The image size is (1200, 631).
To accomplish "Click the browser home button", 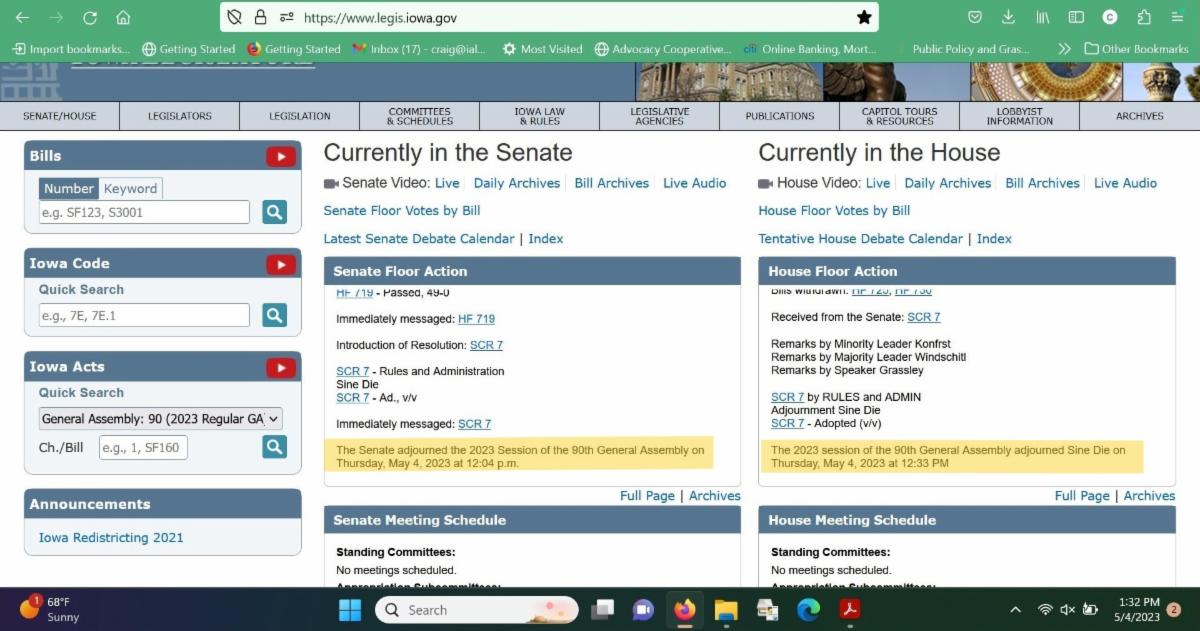I will tap(123, 17).
